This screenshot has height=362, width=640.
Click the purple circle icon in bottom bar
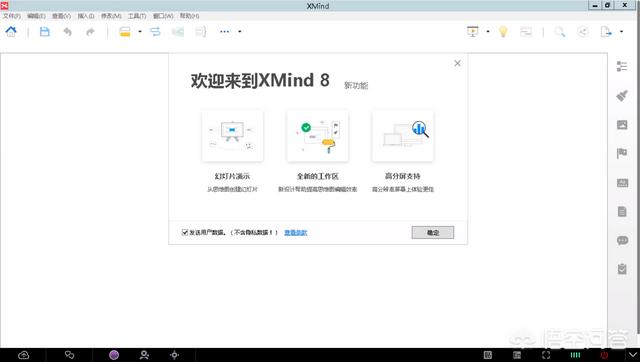[x=114, y=355]
